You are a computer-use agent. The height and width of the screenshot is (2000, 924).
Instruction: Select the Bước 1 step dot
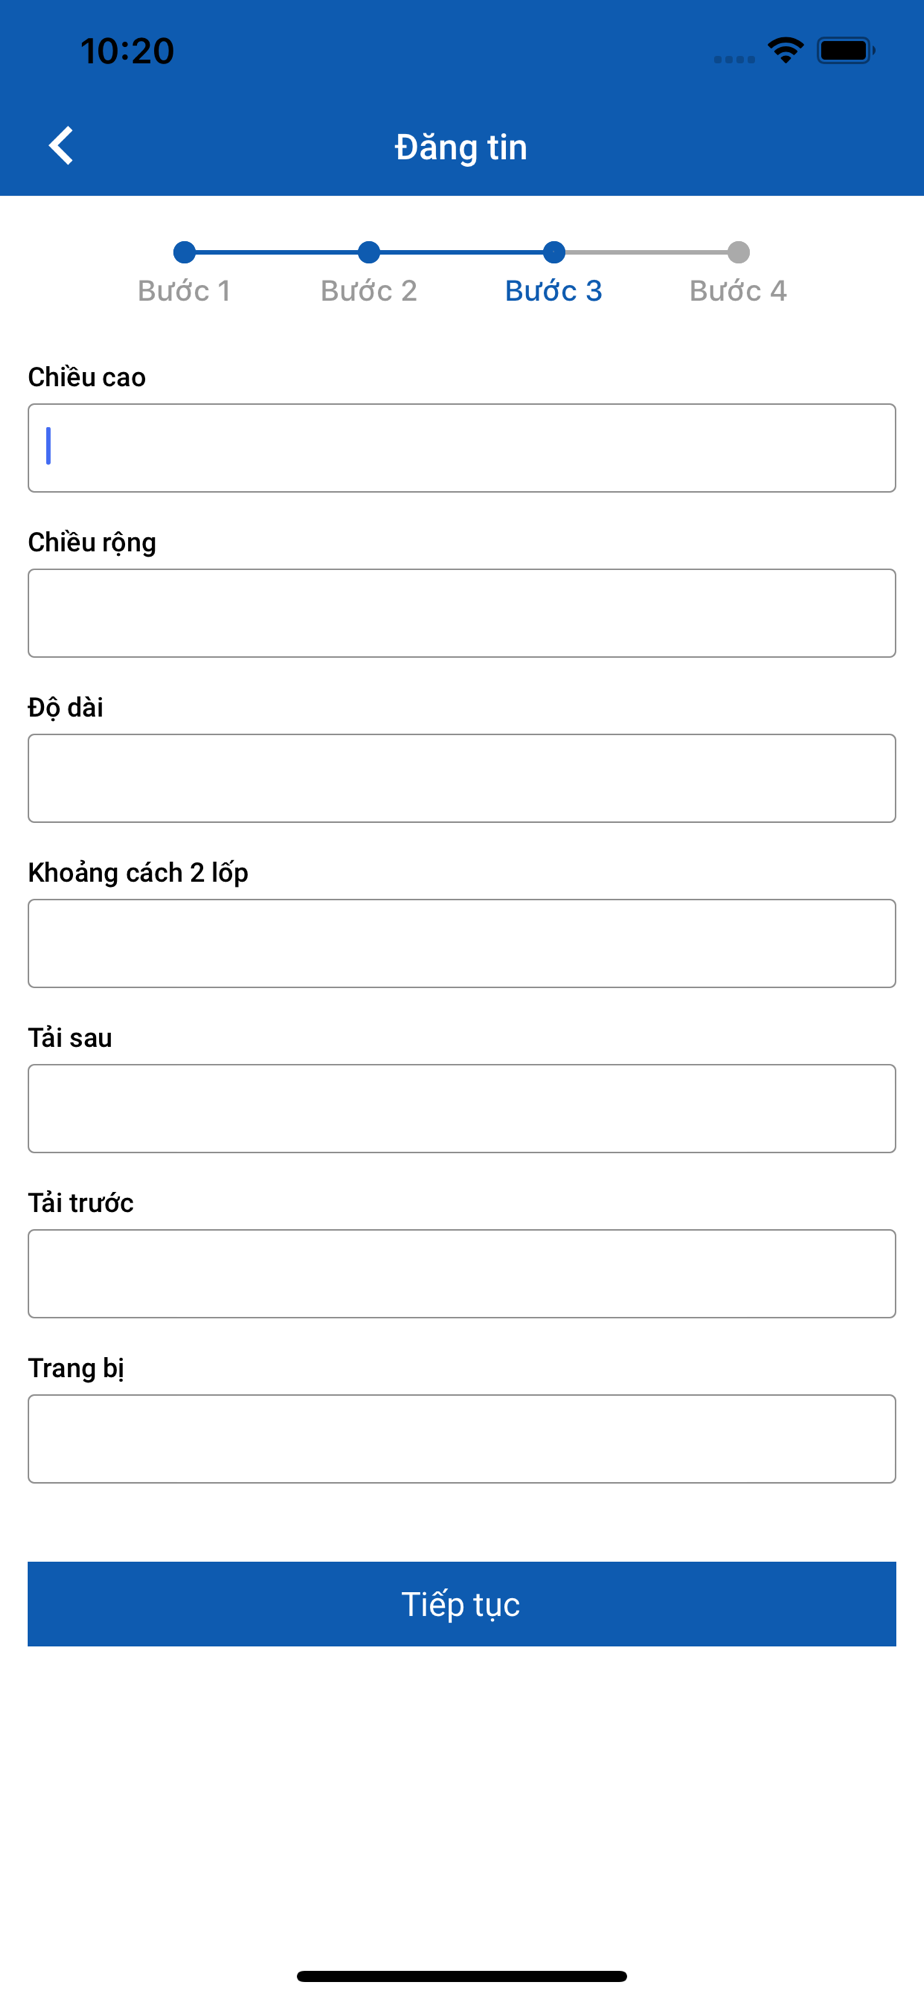(x=184, y=252)
